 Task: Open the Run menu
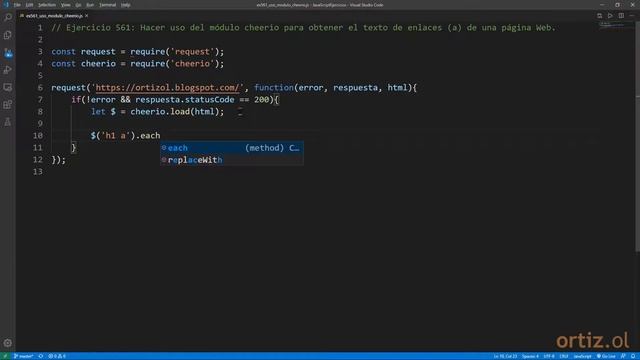click(90, 5)
